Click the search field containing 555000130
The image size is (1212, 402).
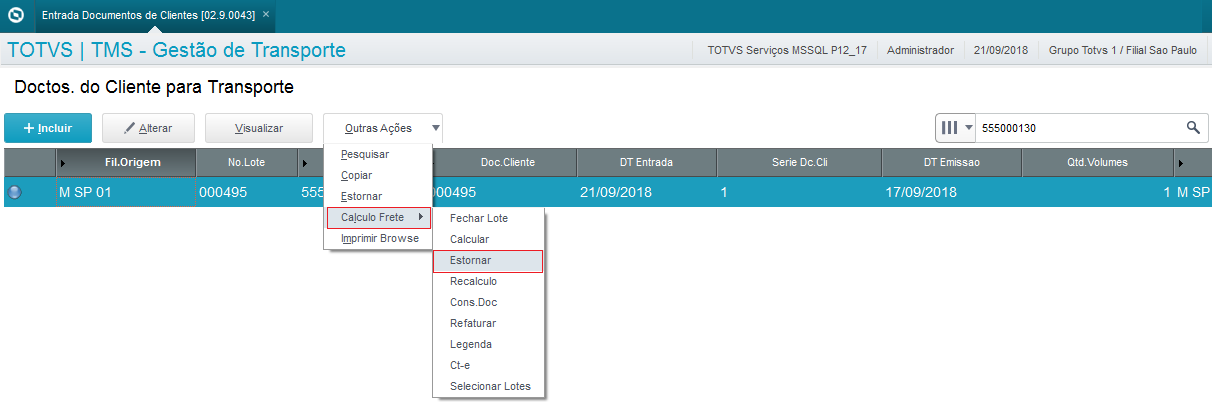click(1077, 128)
